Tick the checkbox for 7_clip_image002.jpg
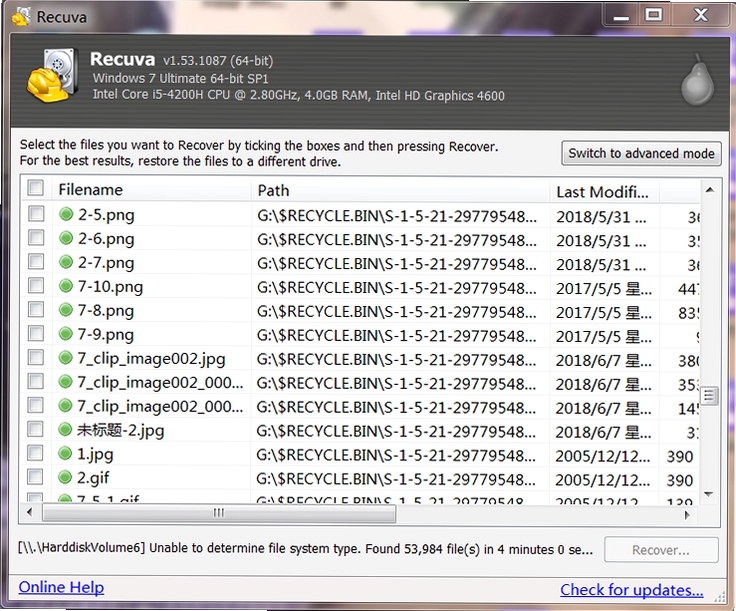This screenshot has height=611, width=736. (x=36, y=357)
